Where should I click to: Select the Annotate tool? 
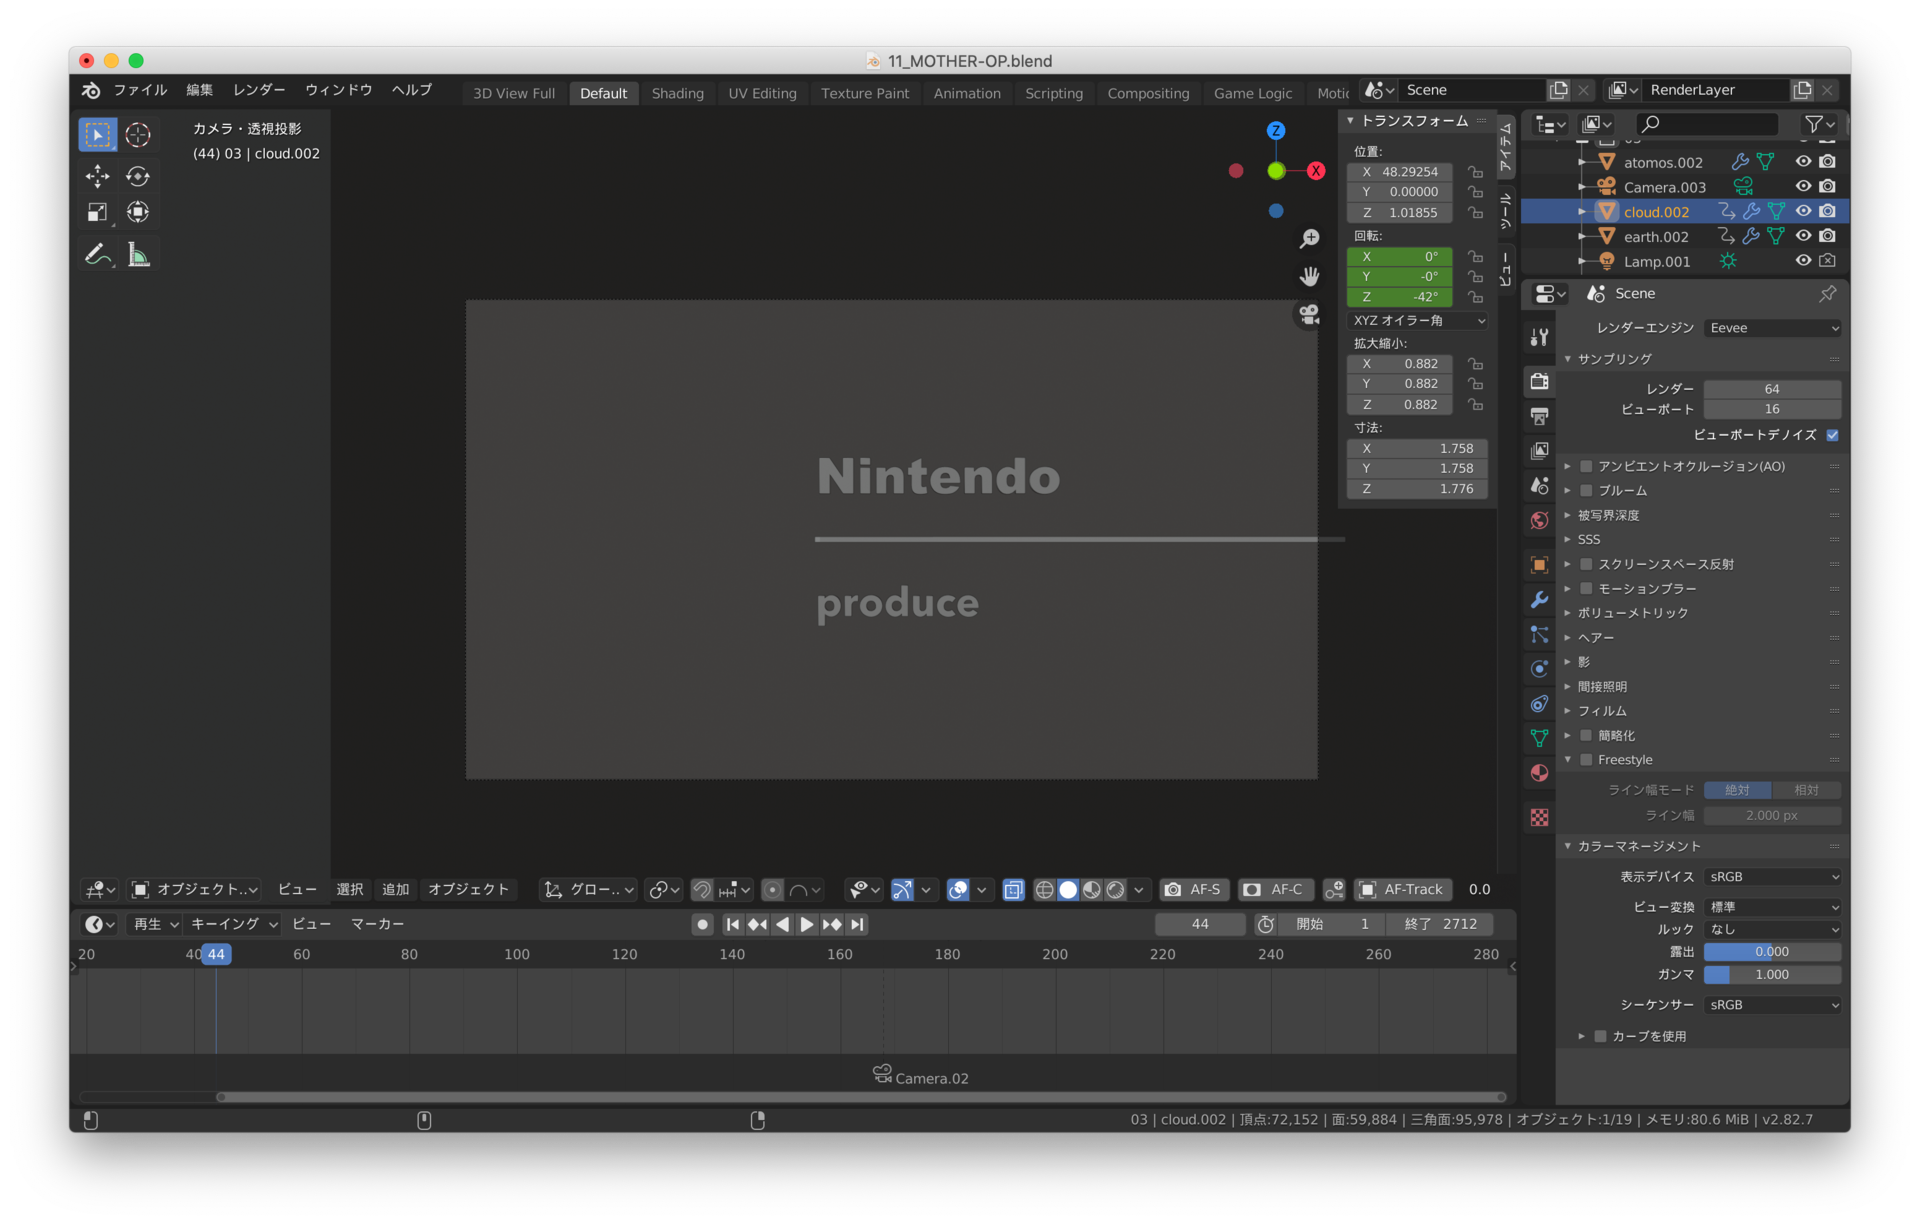[x=97, y=255]
